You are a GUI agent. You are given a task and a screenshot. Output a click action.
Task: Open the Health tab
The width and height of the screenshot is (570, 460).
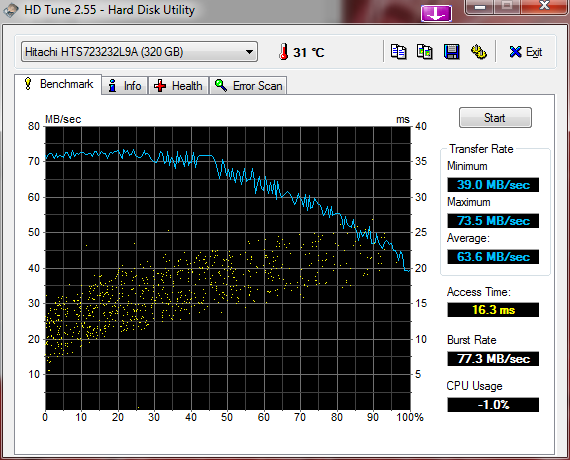178,86
